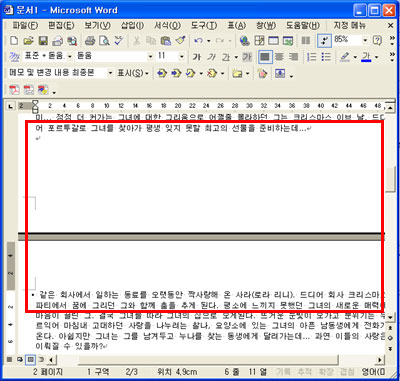Toggle italic formatting button

pyautogui.click(x=211, y=57)
